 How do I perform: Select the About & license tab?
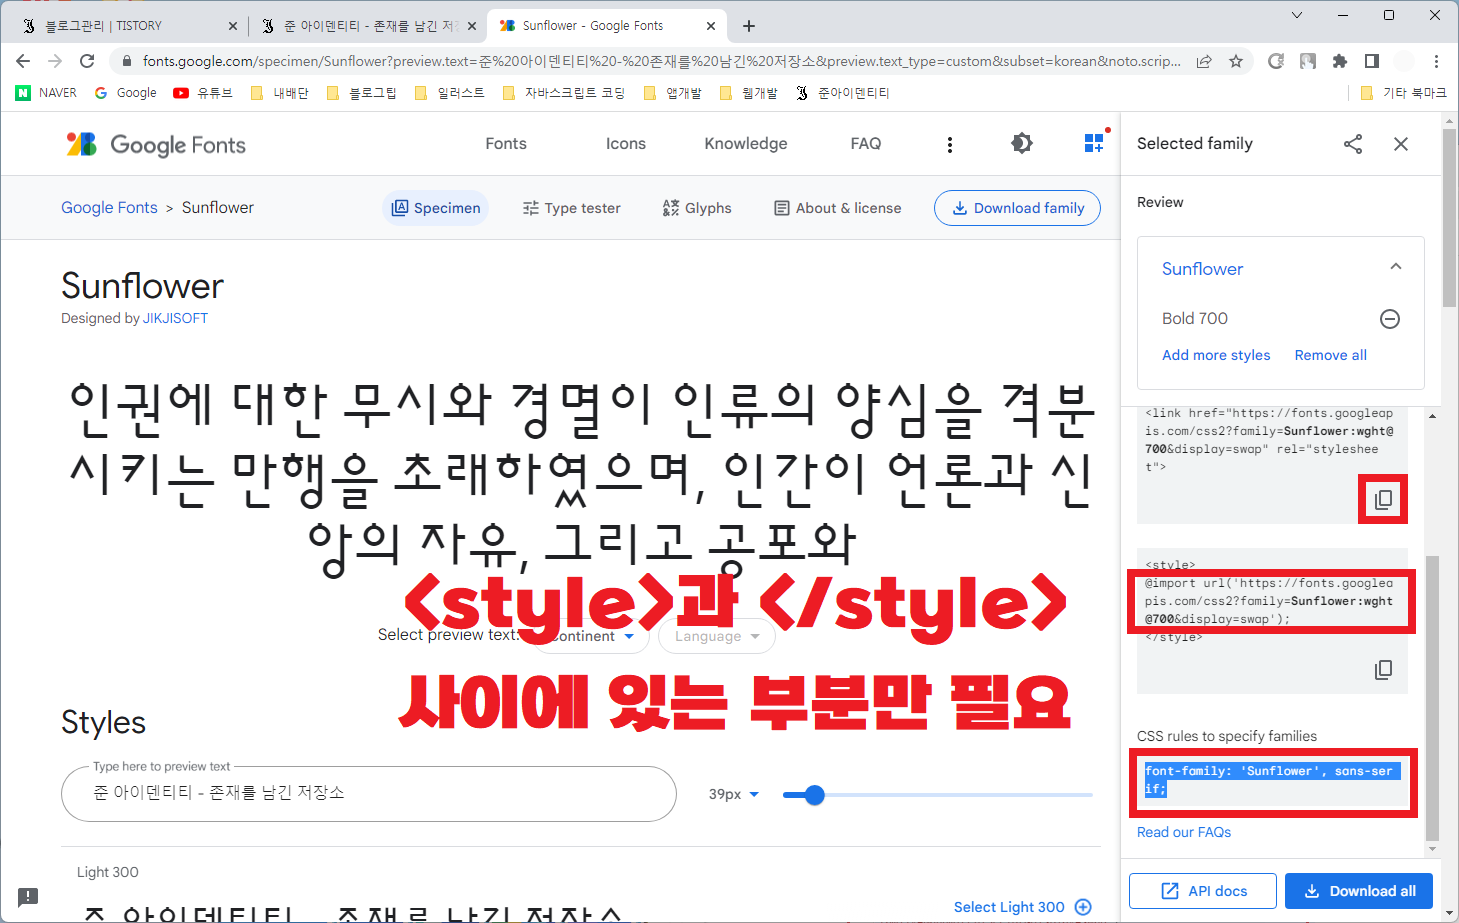[838, 208]
